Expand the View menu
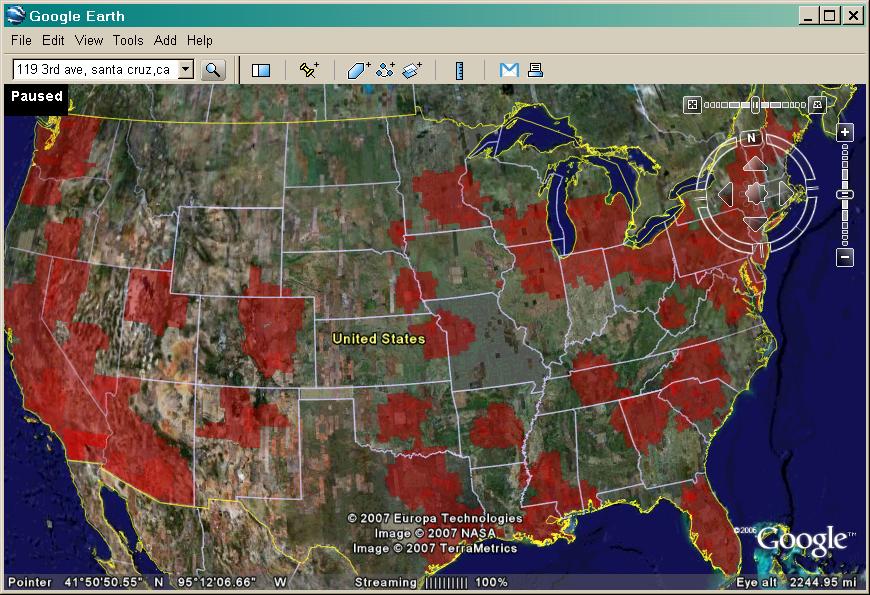 pyautogui.click(x=89, y=40)
